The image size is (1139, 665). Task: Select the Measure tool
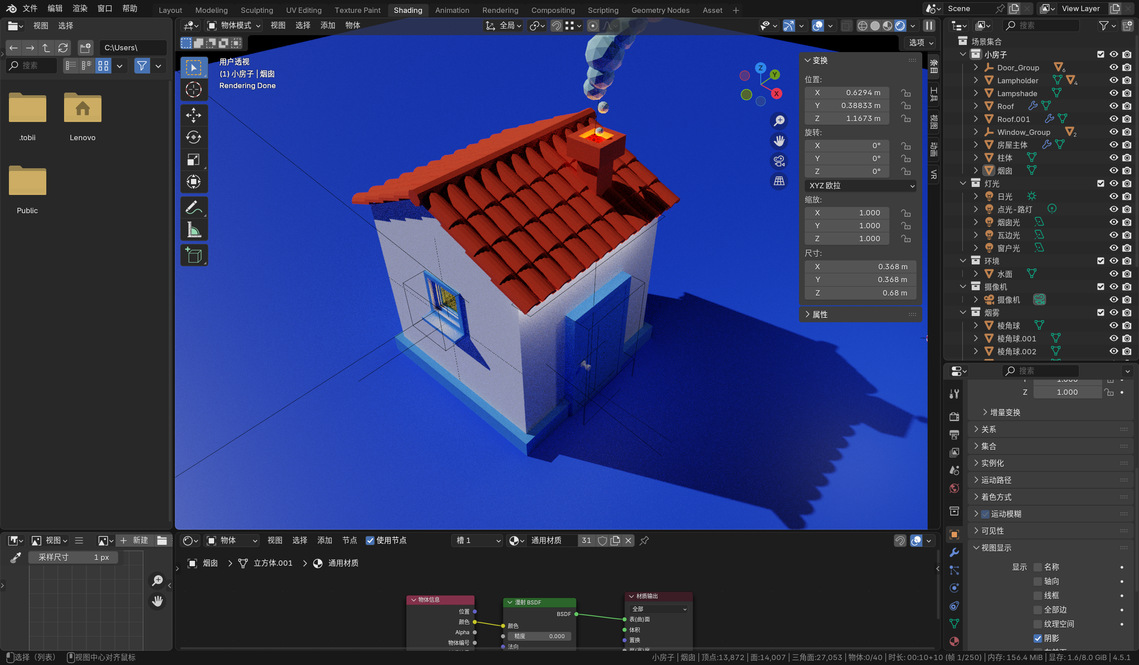(194, 230)
